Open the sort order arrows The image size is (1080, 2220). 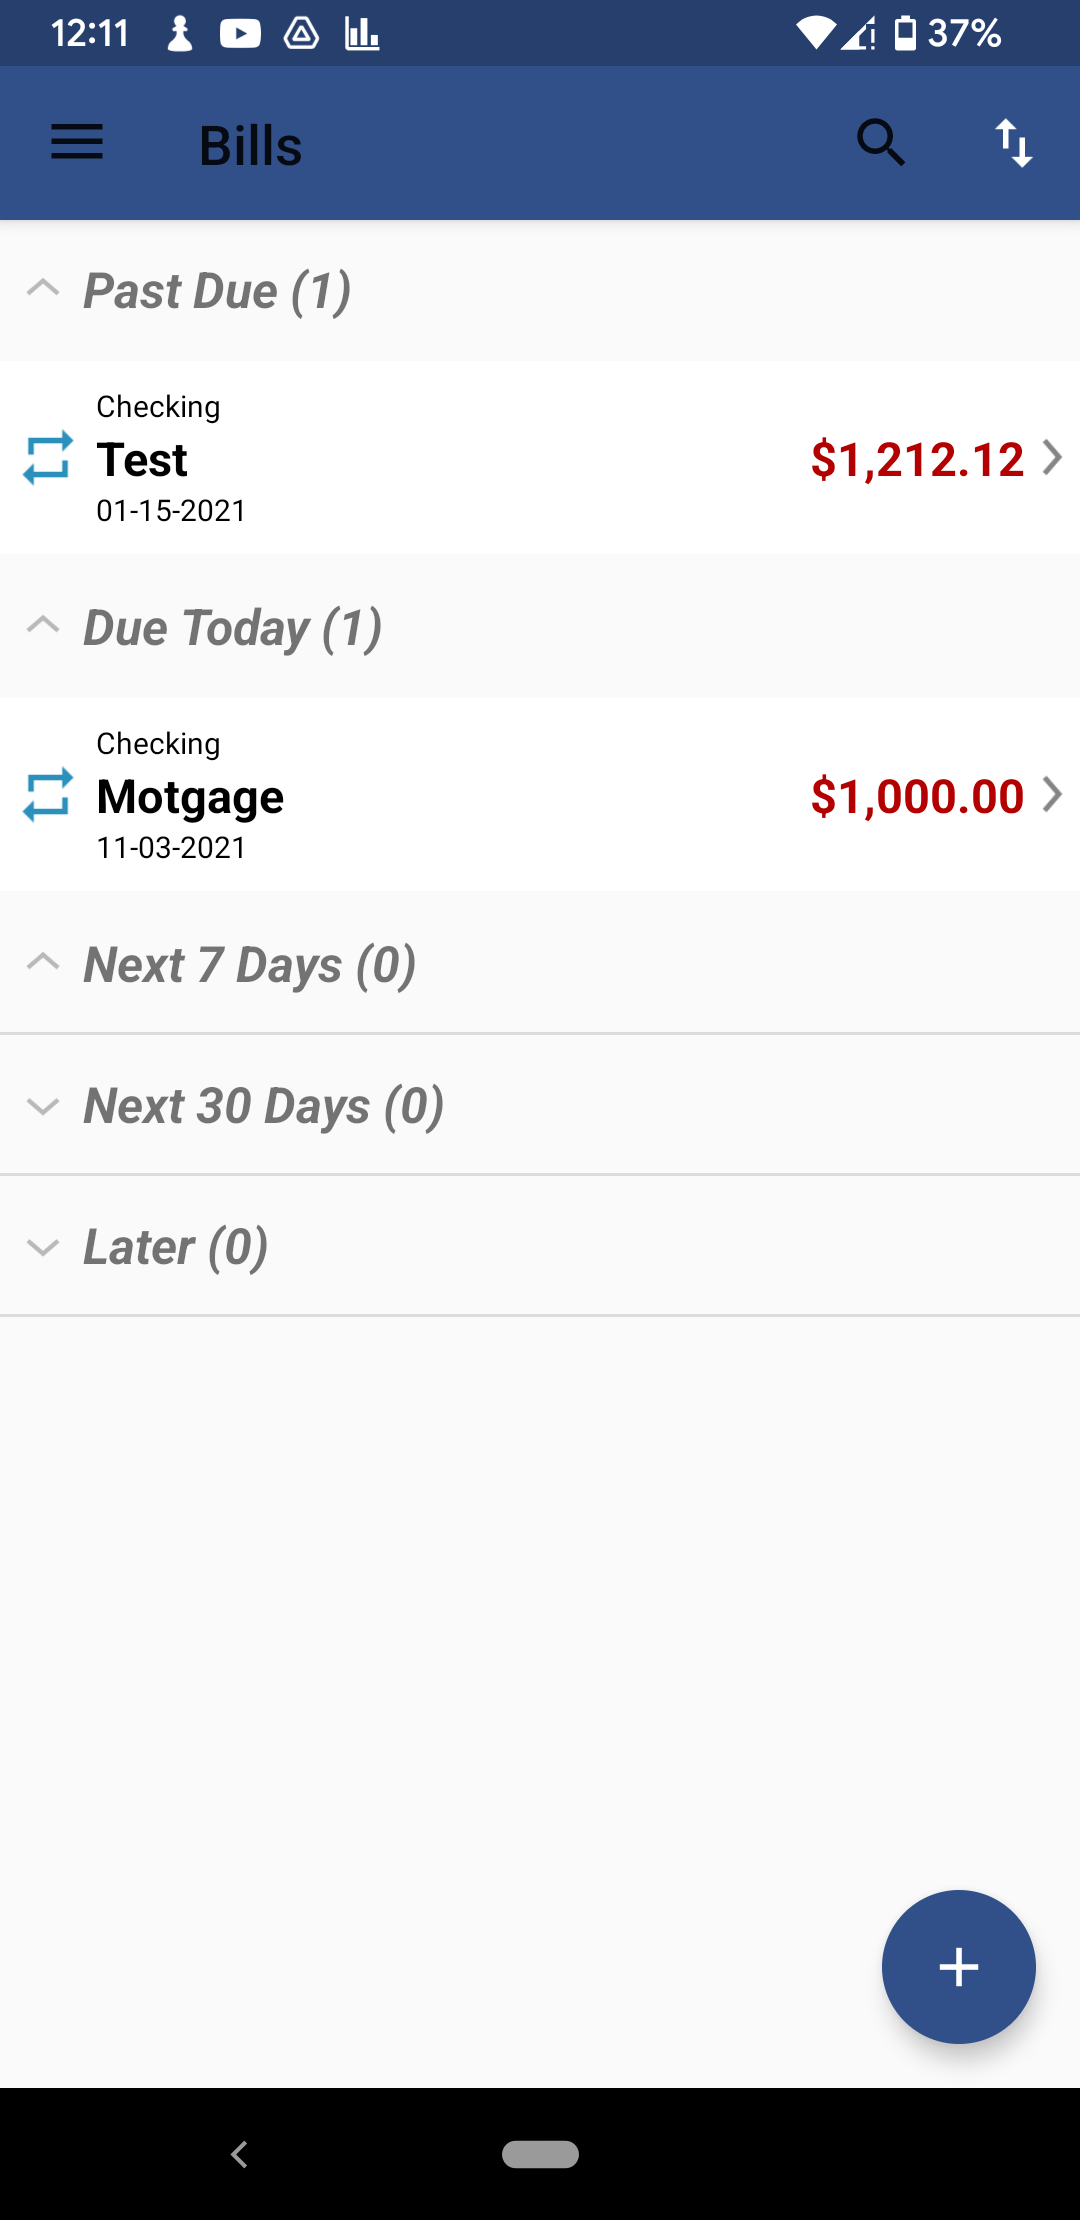pyautogui.click(x=1013, y=142)
